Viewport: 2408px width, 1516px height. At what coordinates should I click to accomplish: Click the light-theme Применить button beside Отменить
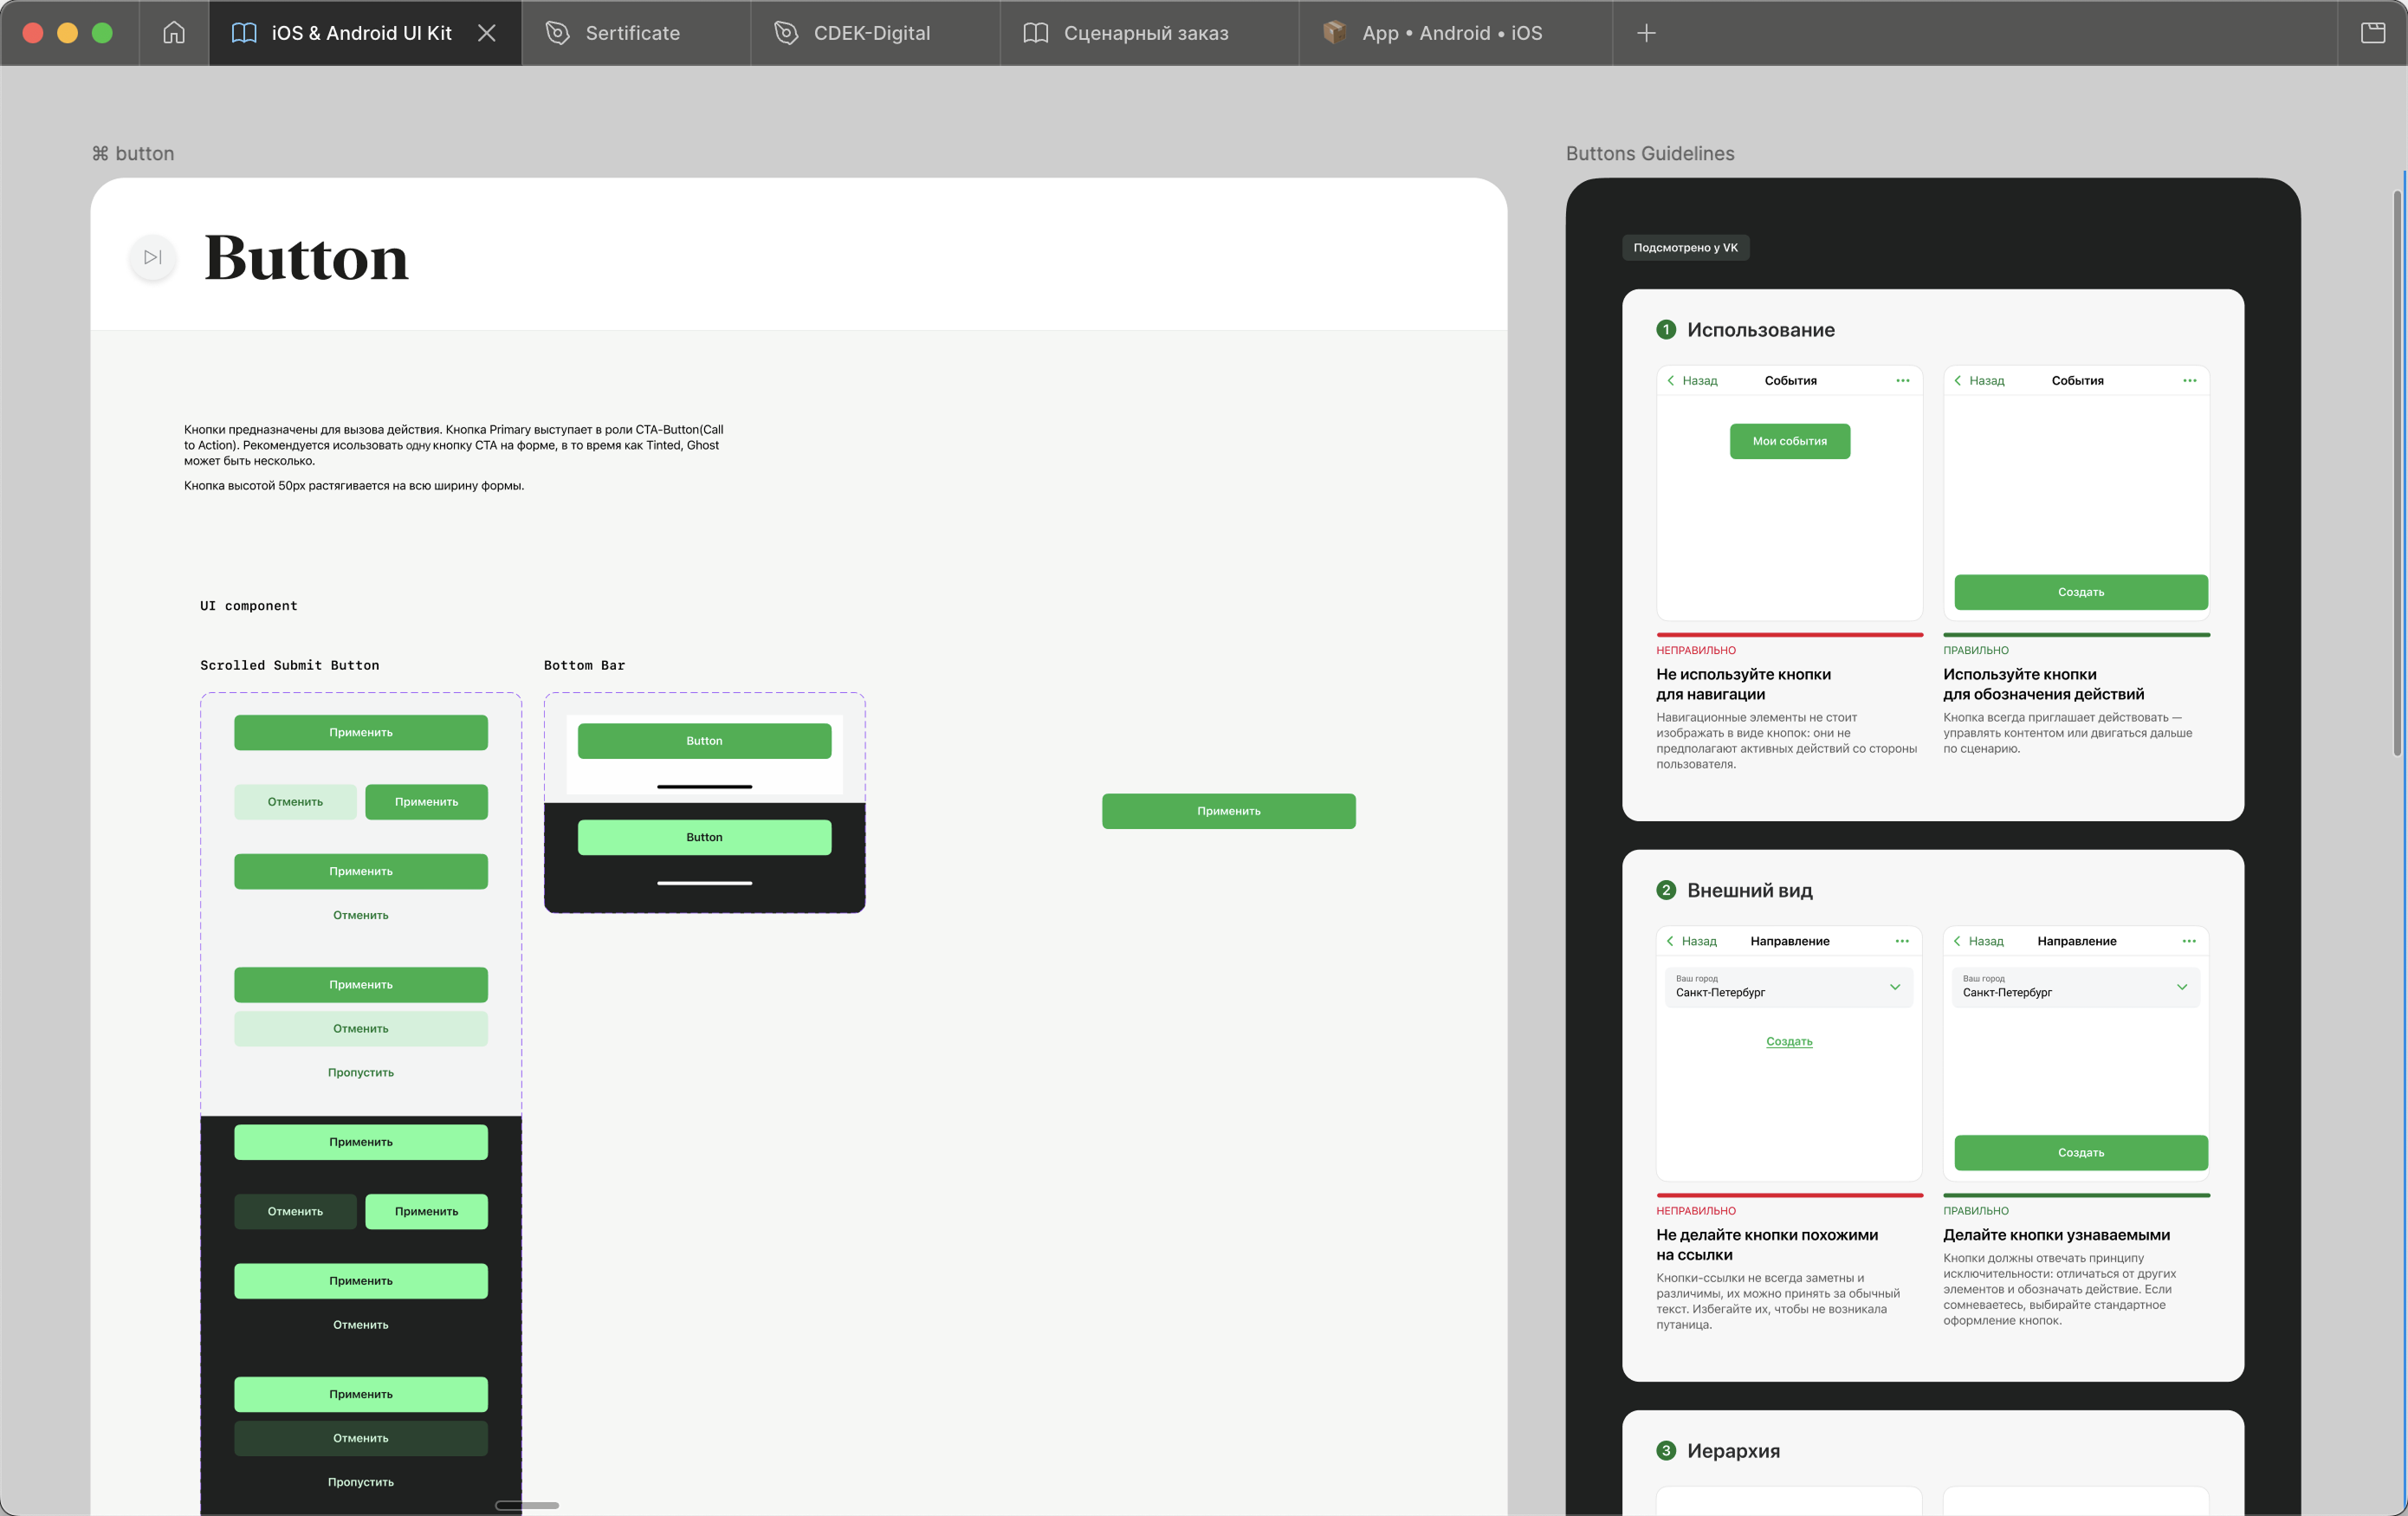(426, 802)
